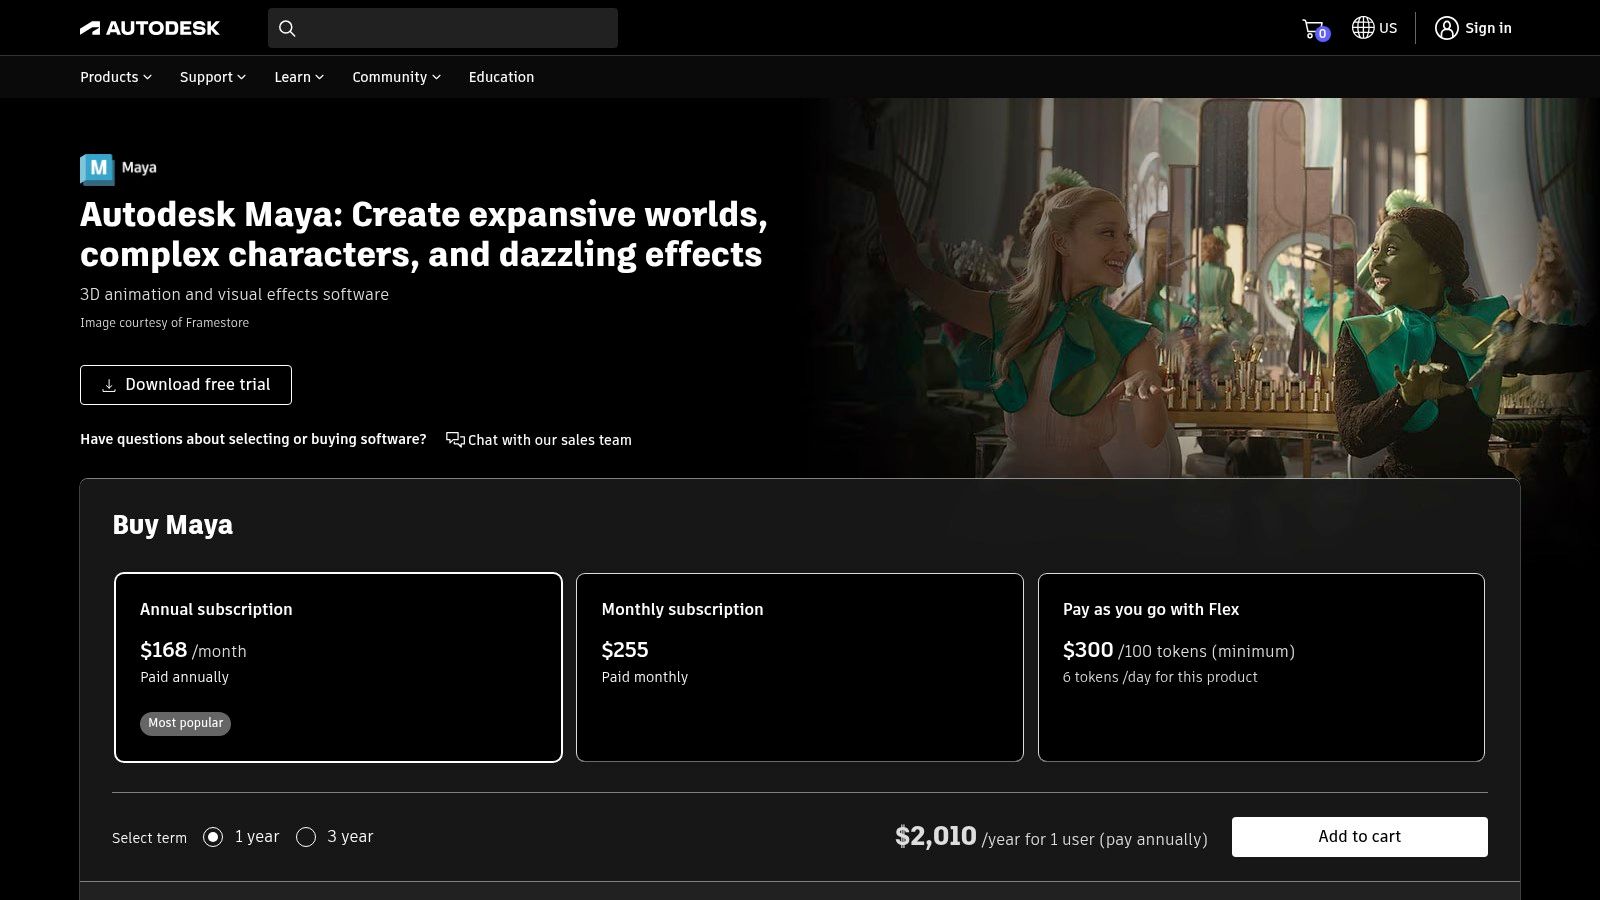Choose the 3 year subscription term

tap(306, 837)
